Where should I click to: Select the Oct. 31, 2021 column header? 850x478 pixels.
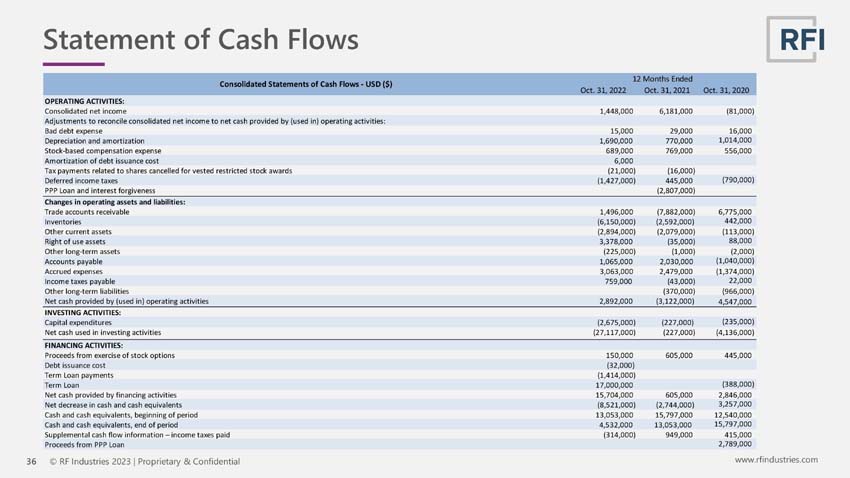tap(667, 91)
